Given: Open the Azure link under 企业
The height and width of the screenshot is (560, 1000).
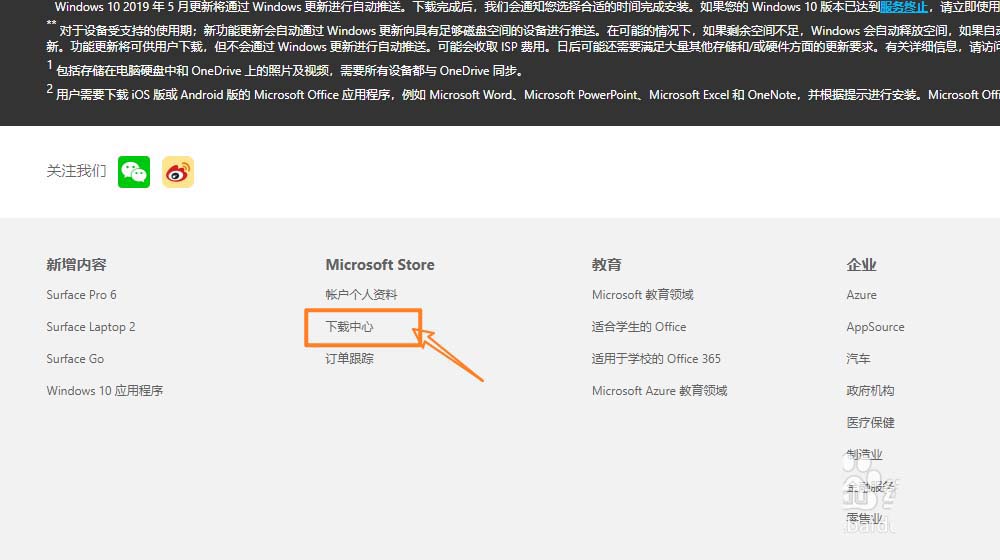Looking at the screenshot, I should pos(861,295).
